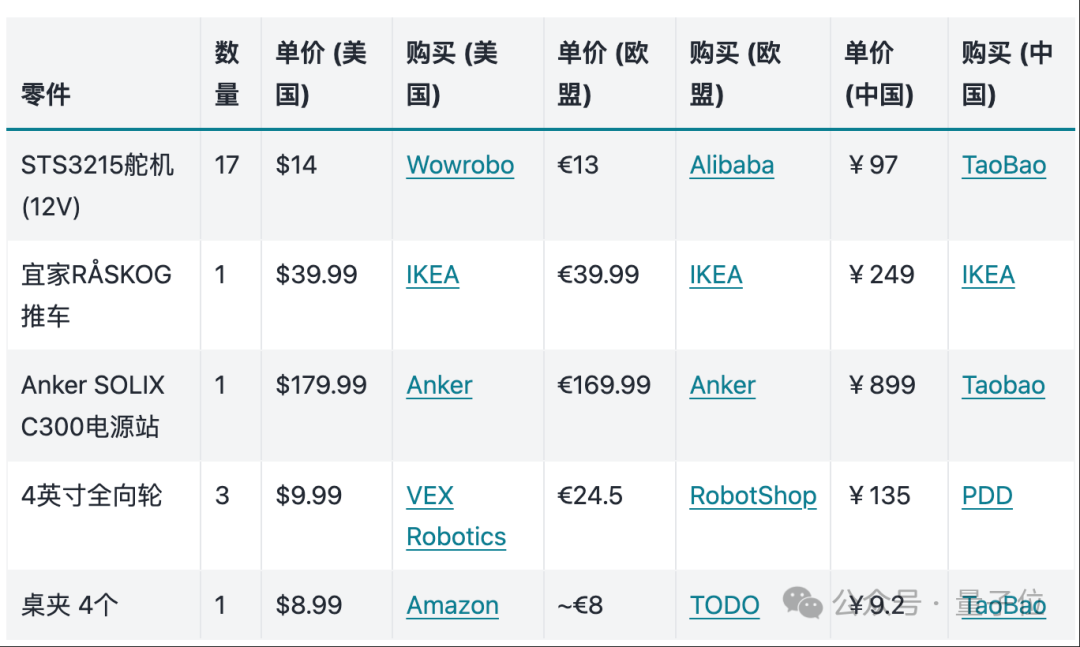
Task: Click the PDD purchase link
Action: 986,496
